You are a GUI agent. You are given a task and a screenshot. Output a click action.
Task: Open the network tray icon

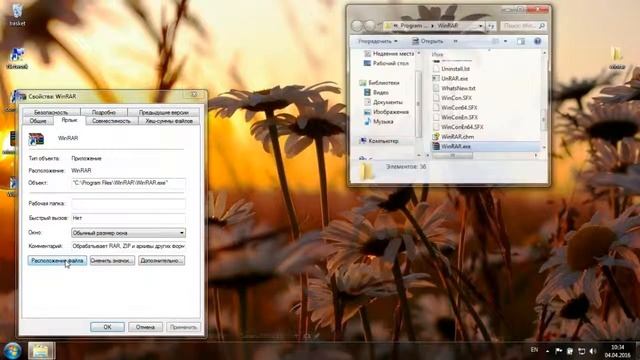click(x=581, y=351)
